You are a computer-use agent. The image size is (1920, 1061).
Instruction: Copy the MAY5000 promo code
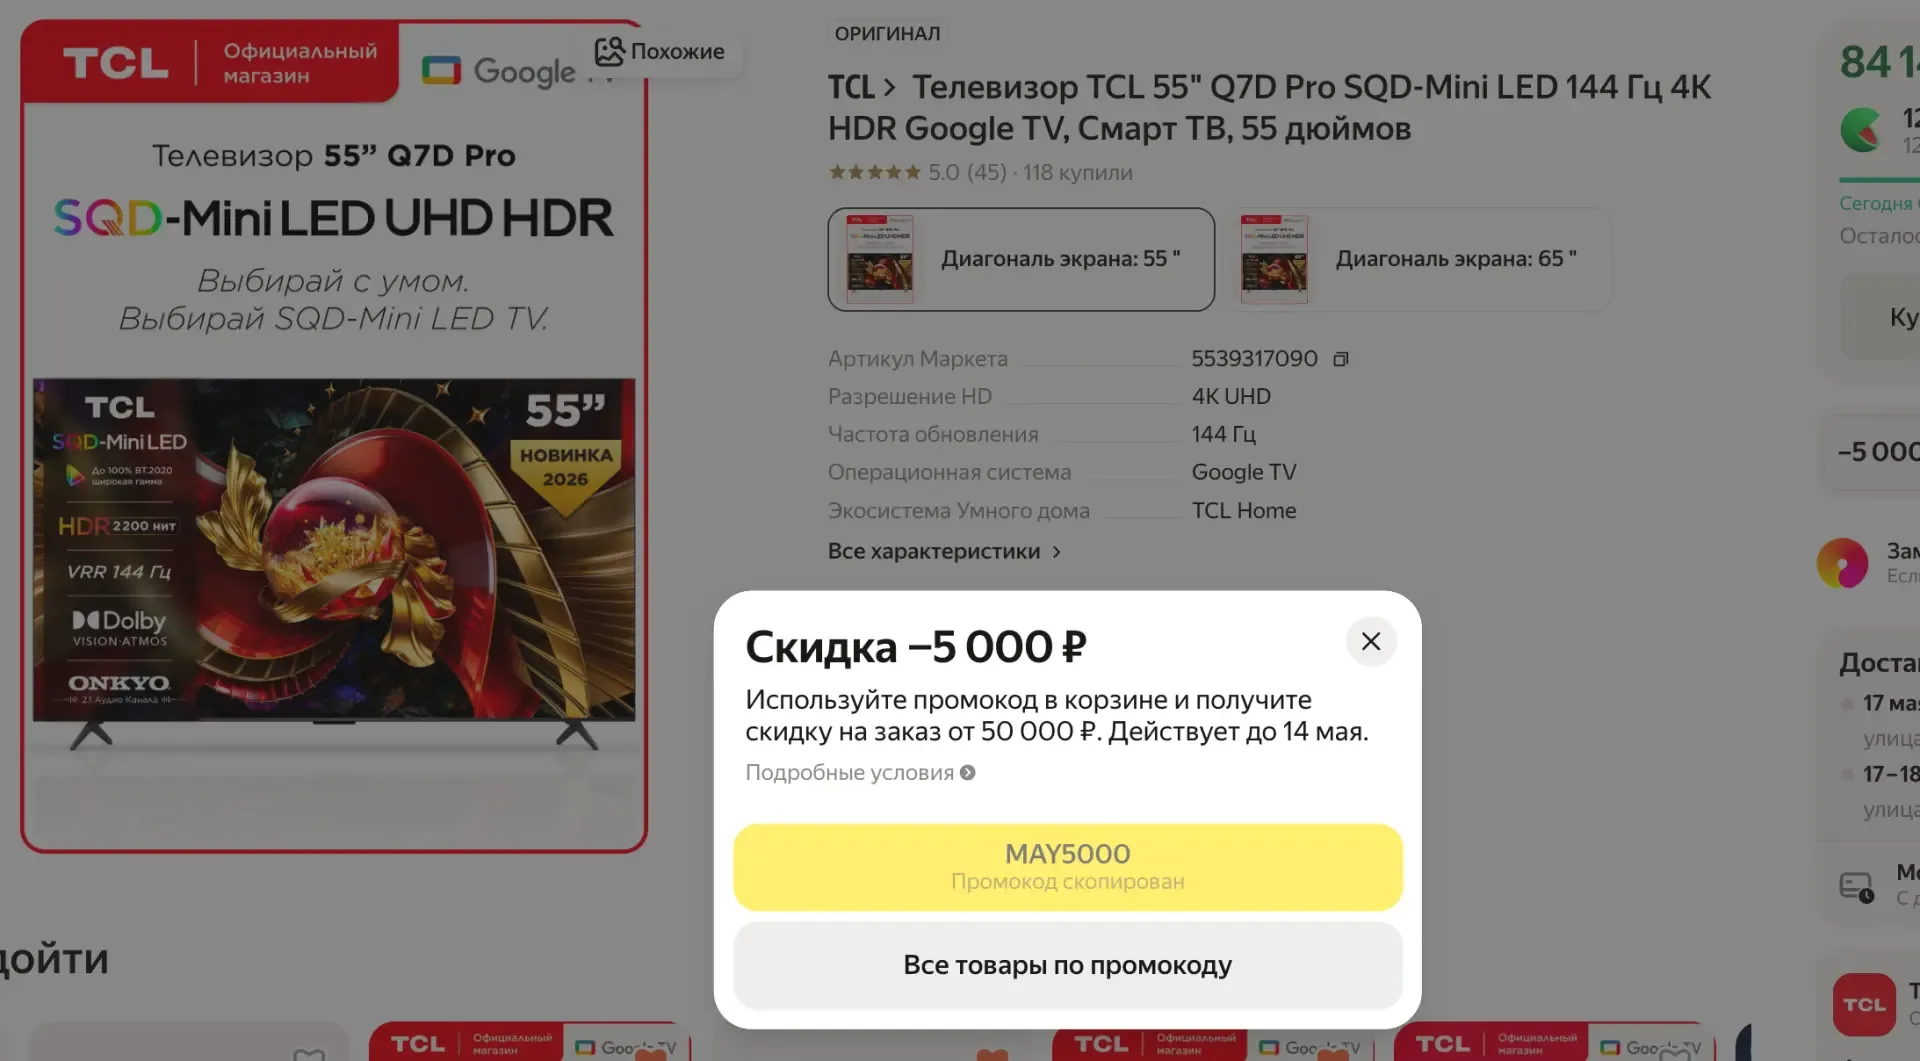pos(1068,867)
